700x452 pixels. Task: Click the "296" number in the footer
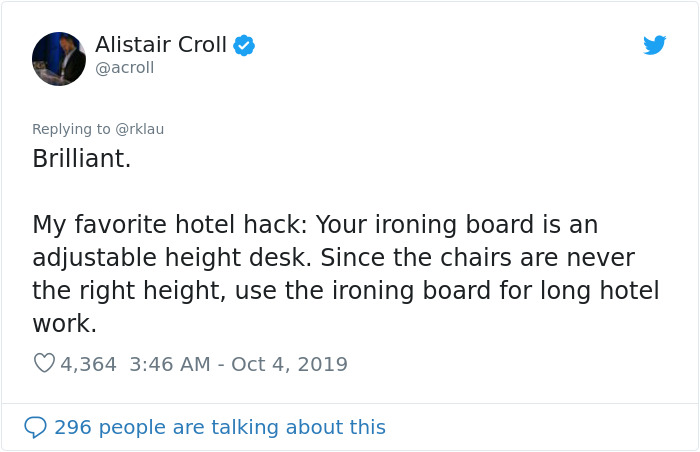[73, 427]
